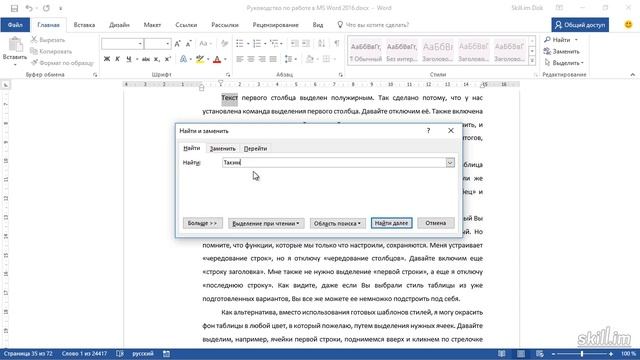Open the borders button
The width and height of the screenshot is (640, 360).
pyautogui.click(x=326, y=59)
